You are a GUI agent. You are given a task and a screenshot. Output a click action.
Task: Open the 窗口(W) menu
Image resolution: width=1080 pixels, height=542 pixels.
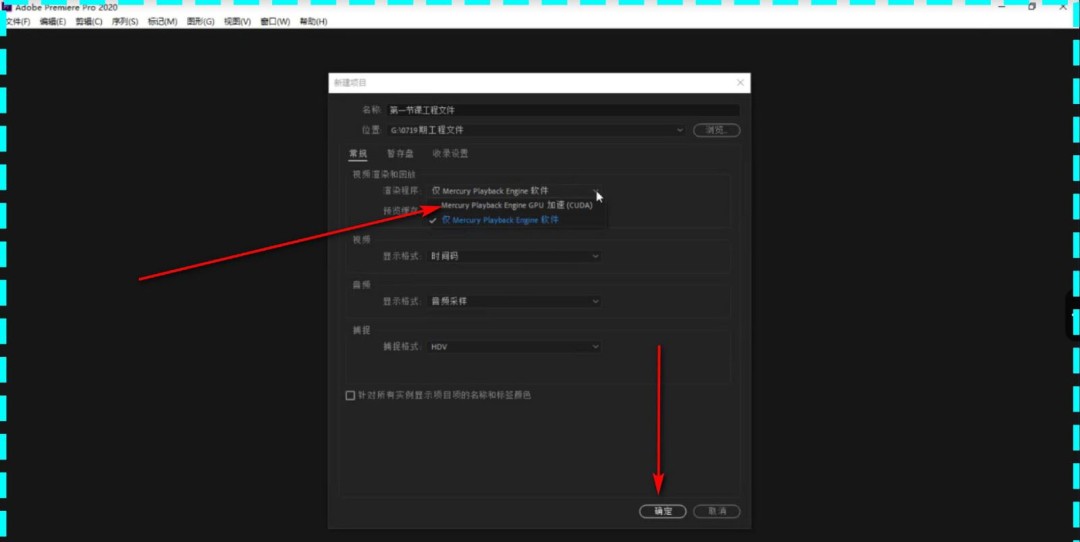coord(276,21)
